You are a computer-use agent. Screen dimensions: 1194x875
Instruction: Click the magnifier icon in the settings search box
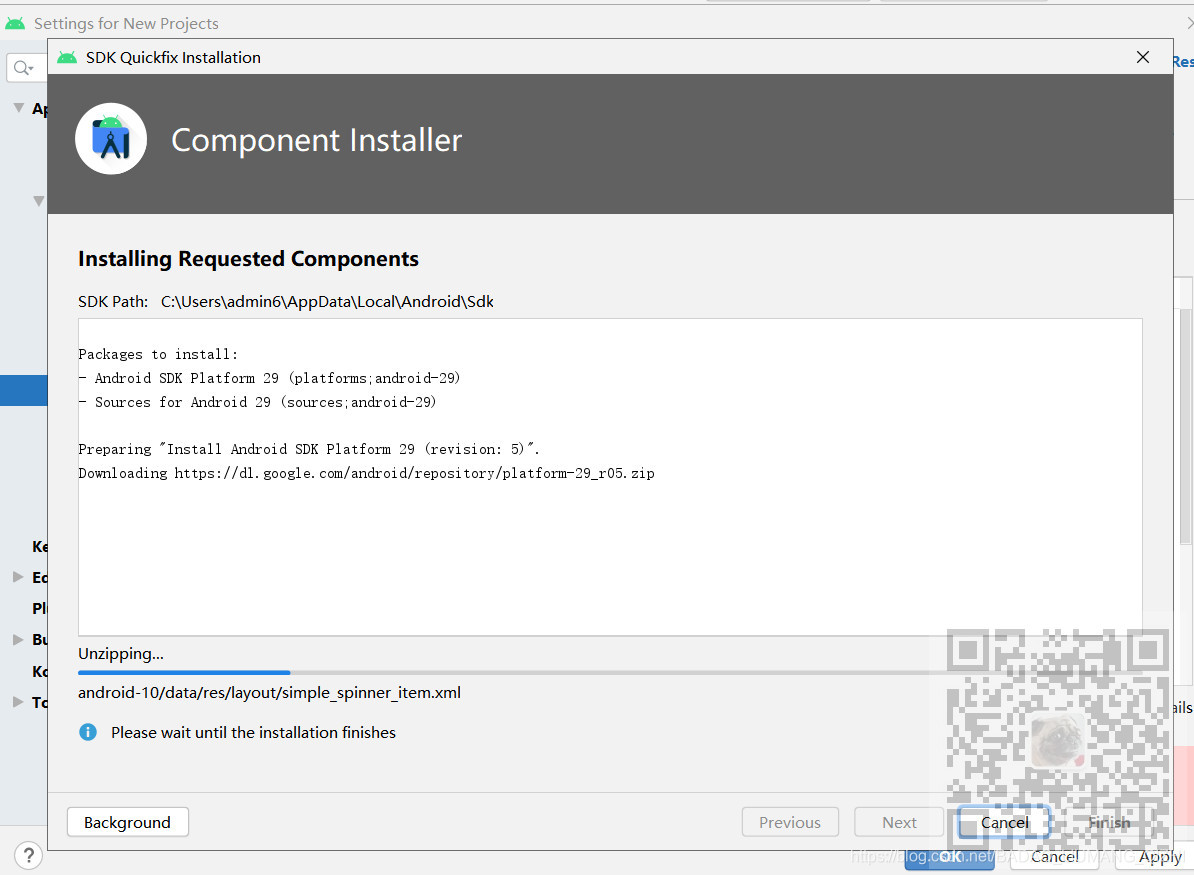coord(20,67)
